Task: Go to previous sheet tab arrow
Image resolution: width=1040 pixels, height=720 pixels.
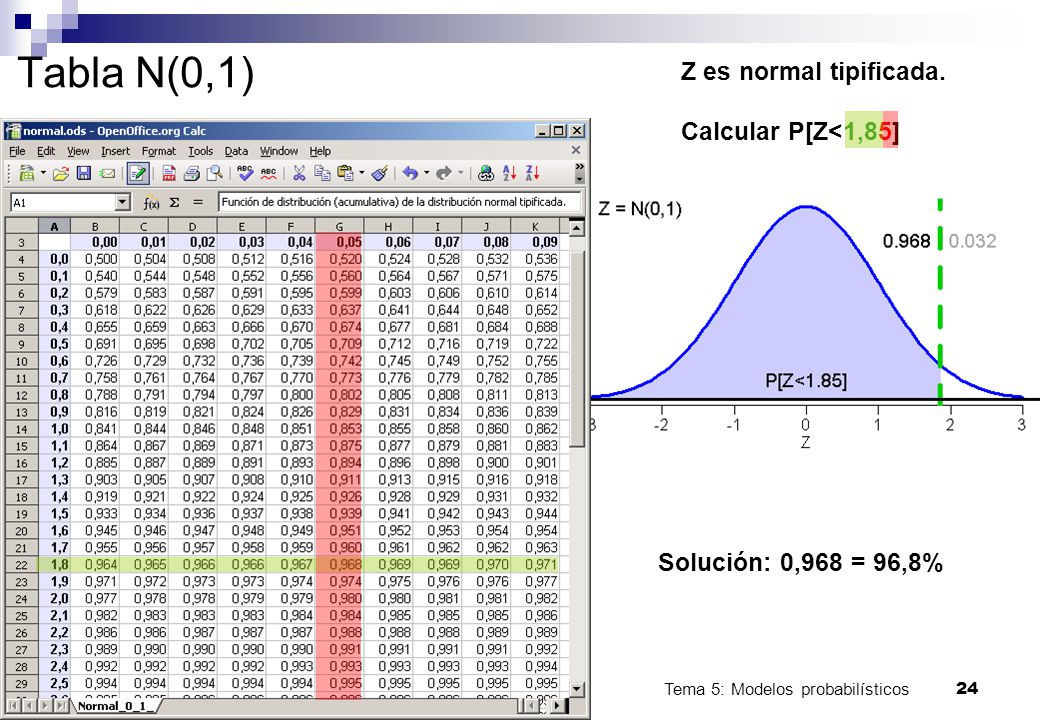Action: point(29,706)
